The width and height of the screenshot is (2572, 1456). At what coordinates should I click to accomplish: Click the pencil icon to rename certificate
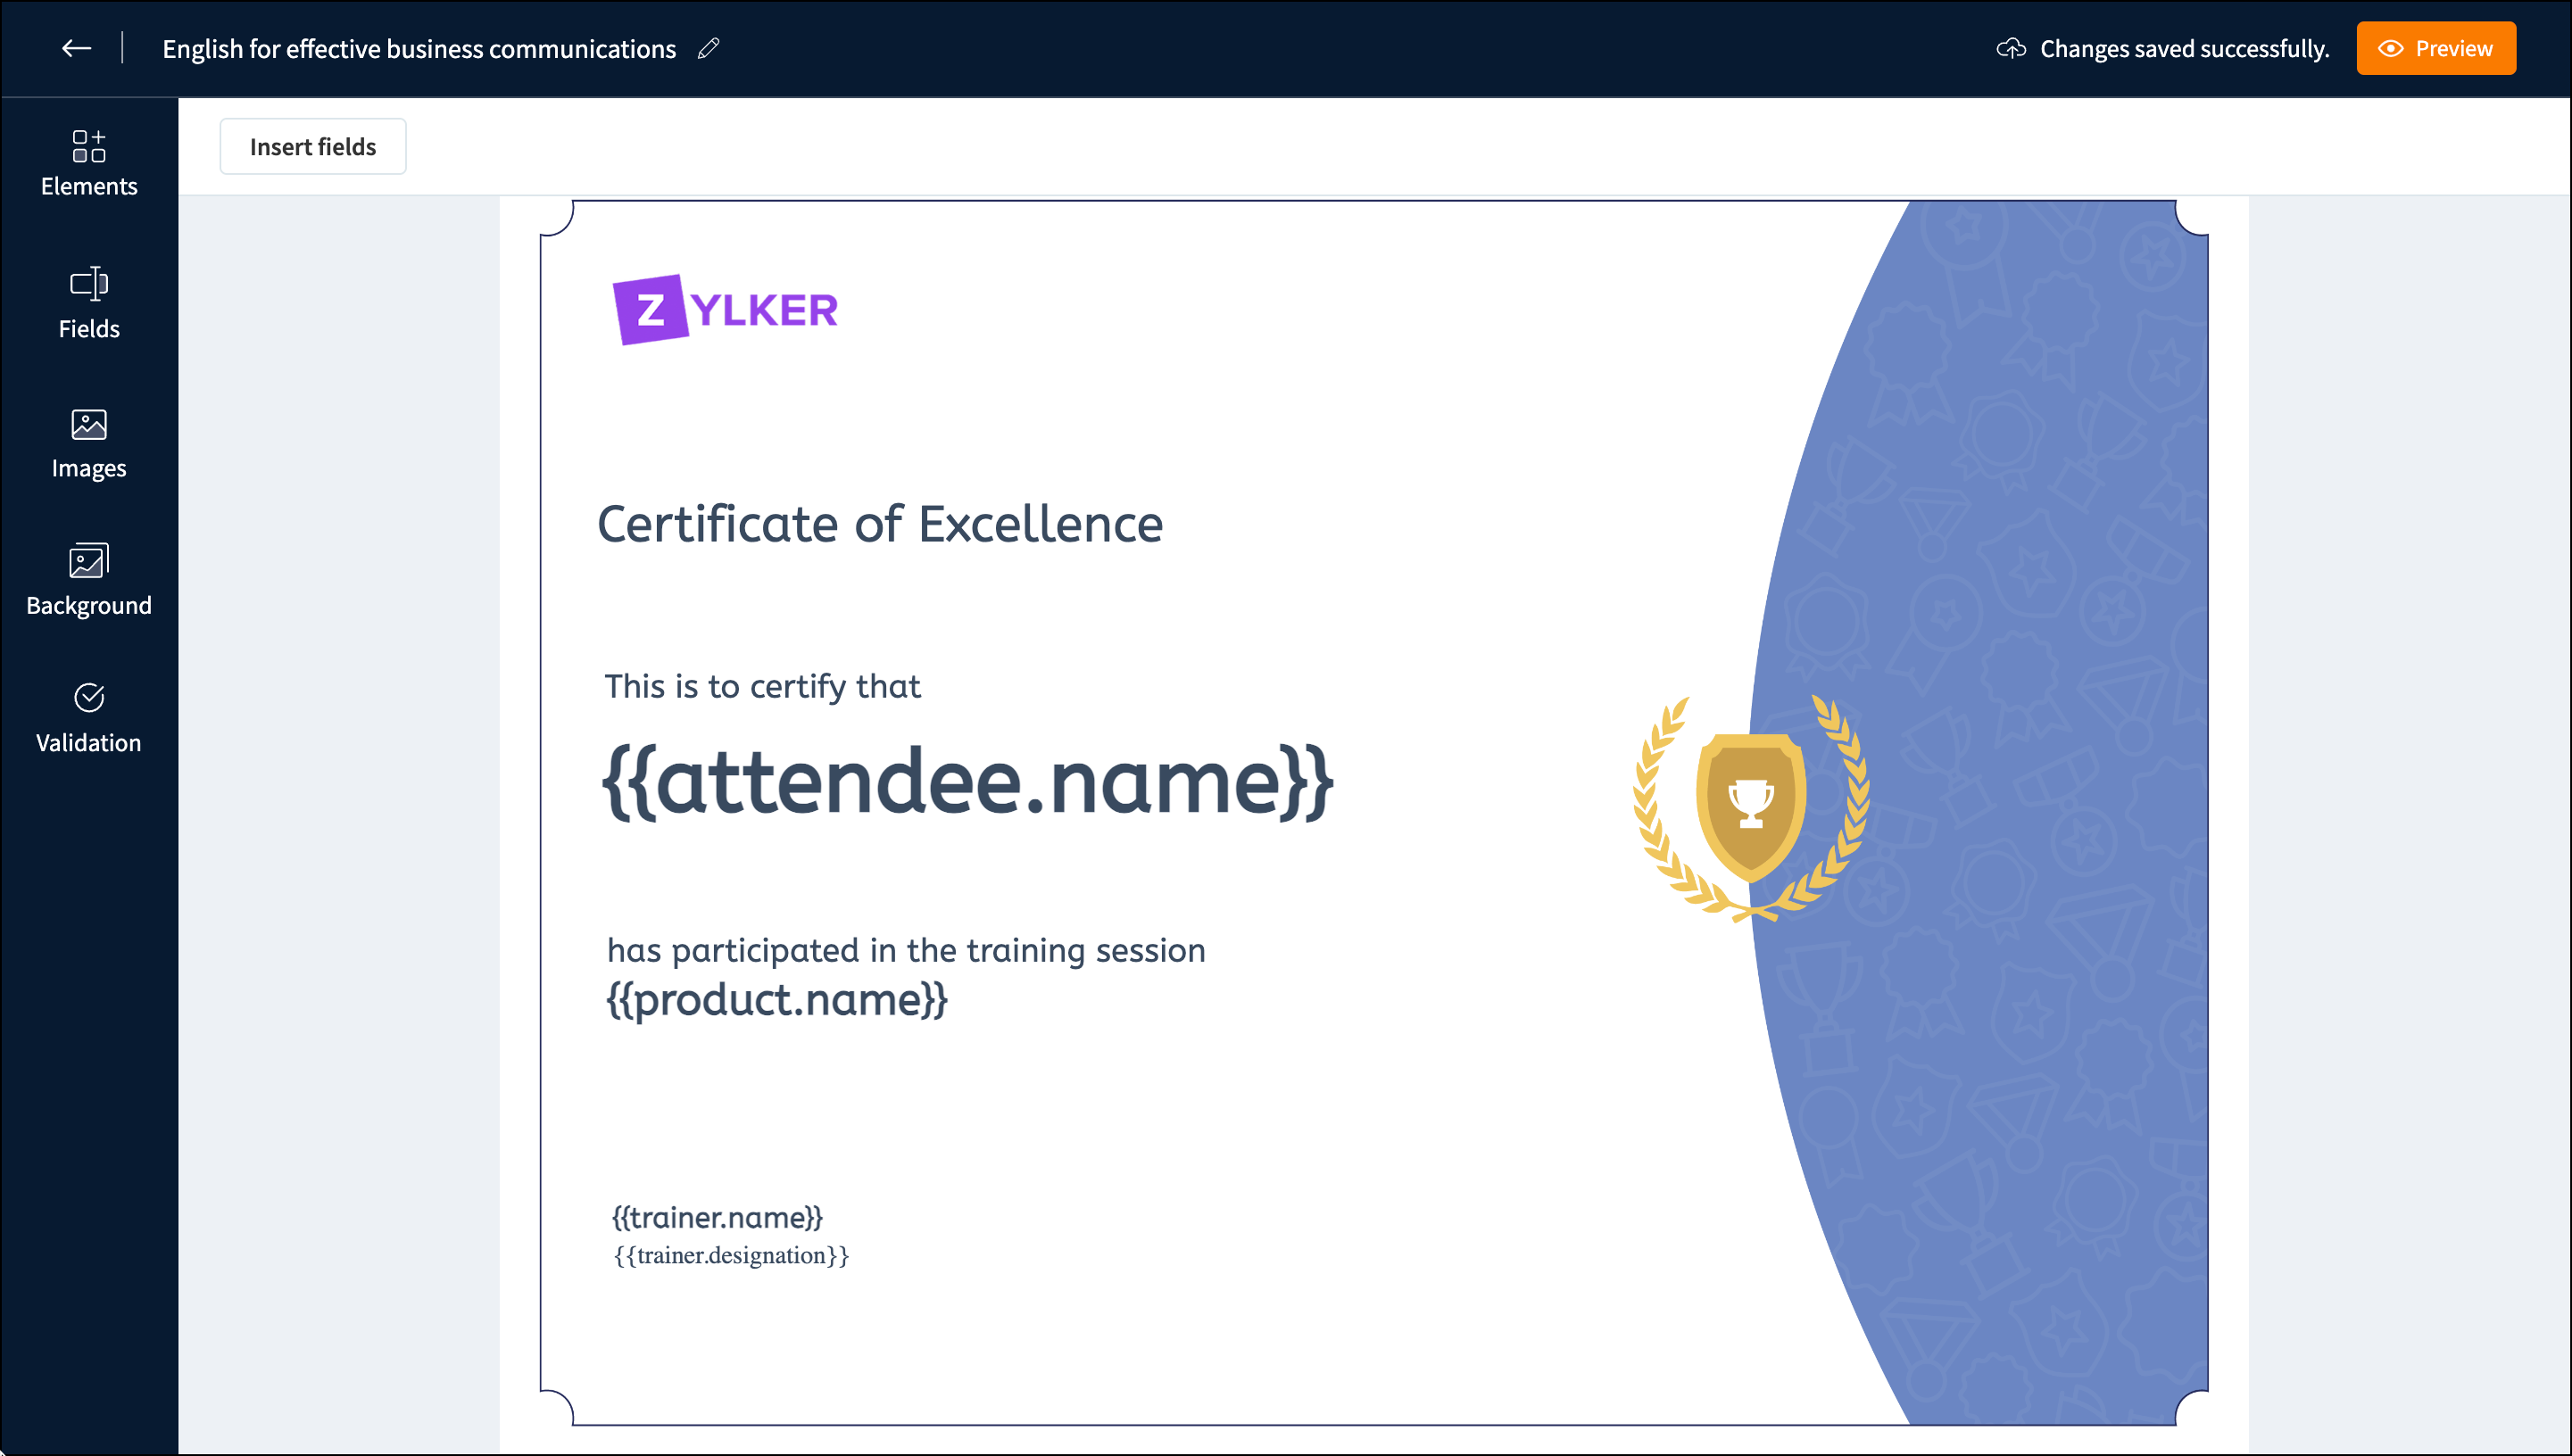click(709, 48)
